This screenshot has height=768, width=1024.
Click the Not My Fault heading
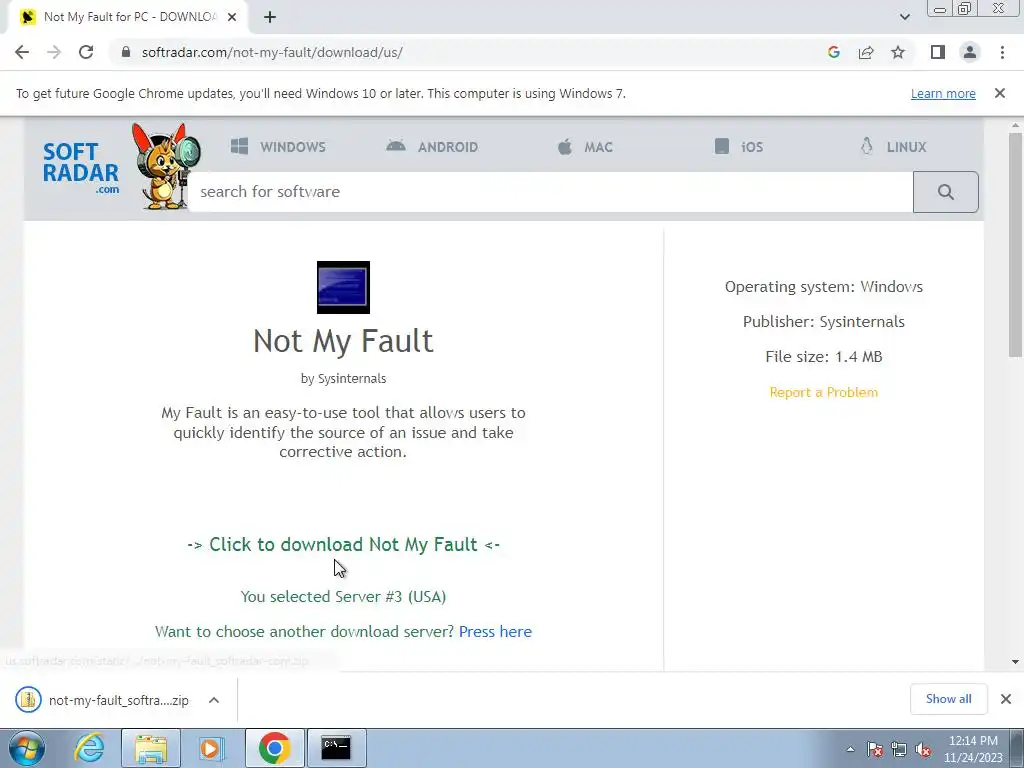click(x=344, y=341)
